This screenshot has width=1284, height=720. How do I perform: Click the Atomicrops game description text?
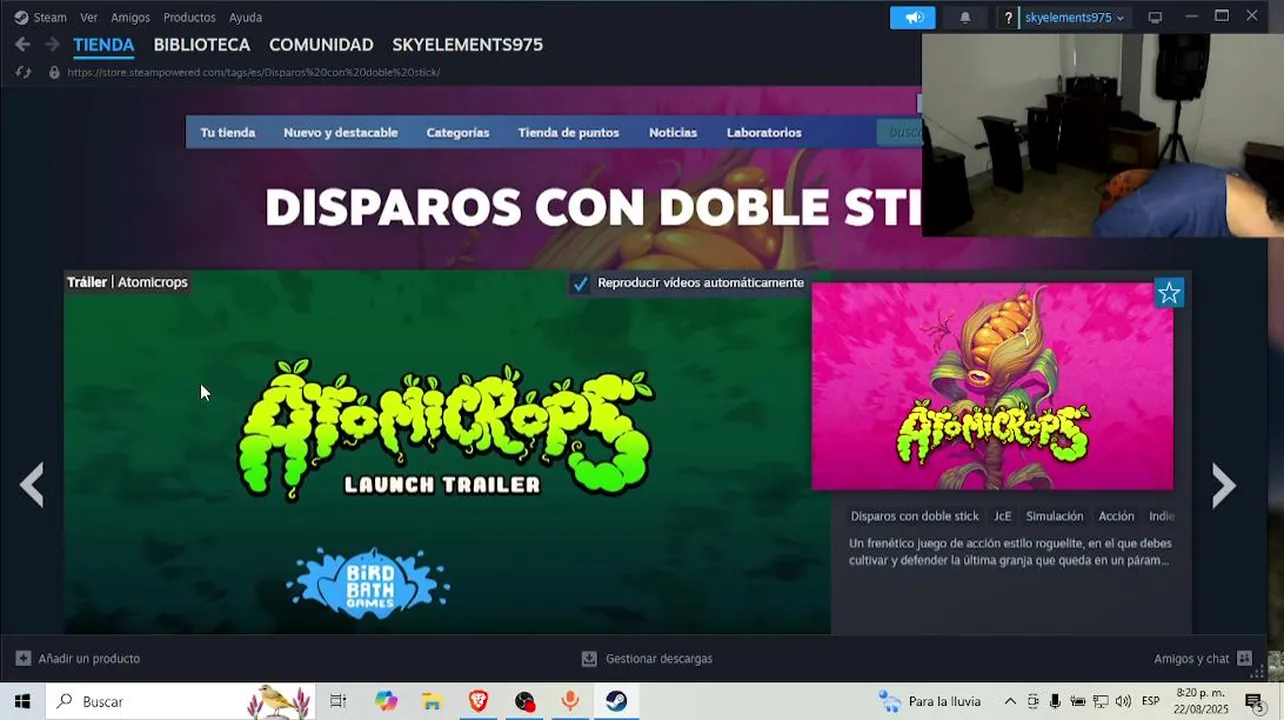click(1010, 552)
